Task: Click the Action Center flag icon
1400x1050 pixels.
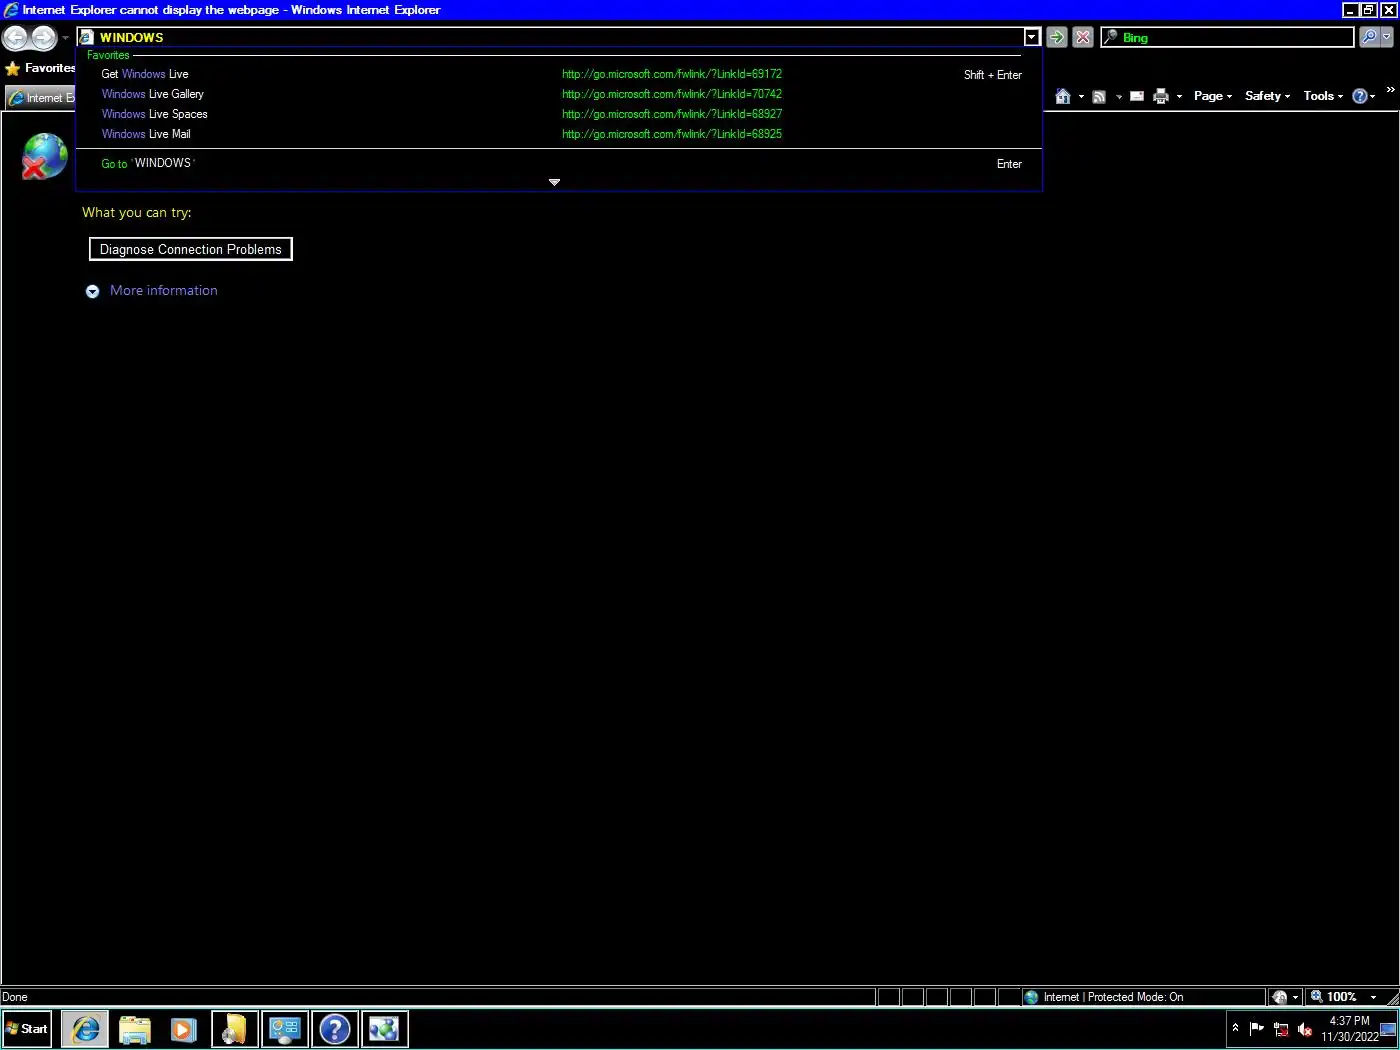Action: point(1257,1029)
